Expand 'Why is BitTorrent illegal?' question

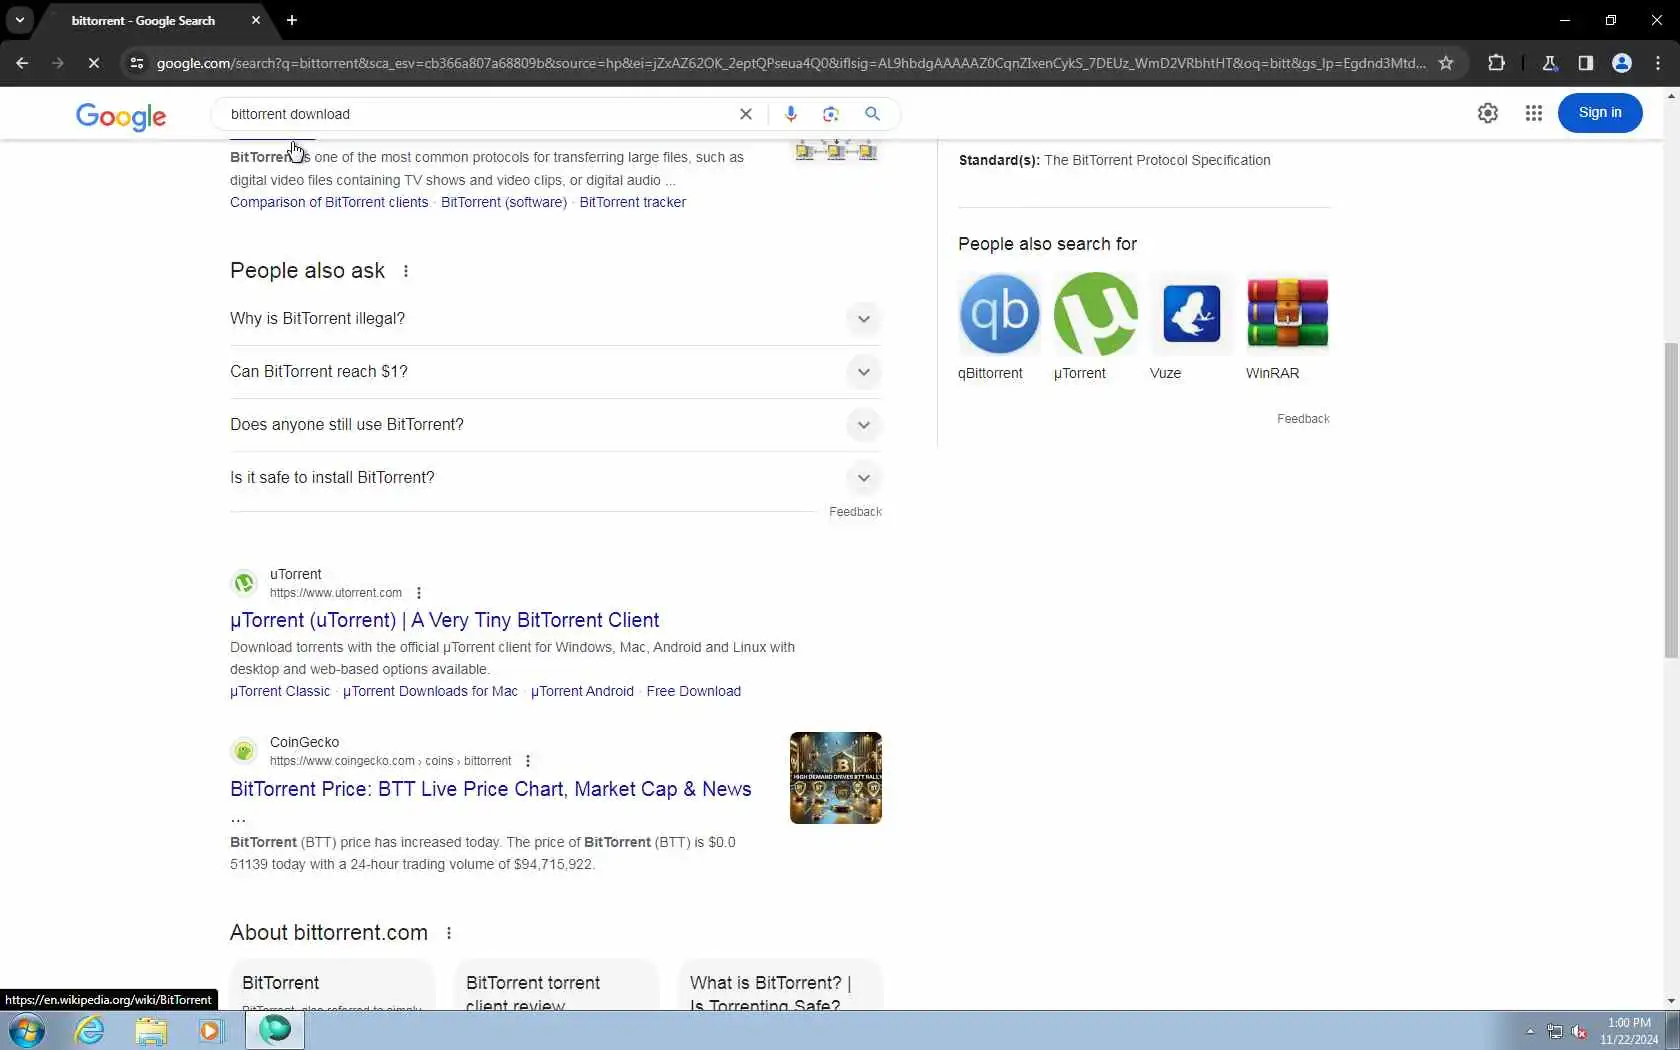click(556, 319)
